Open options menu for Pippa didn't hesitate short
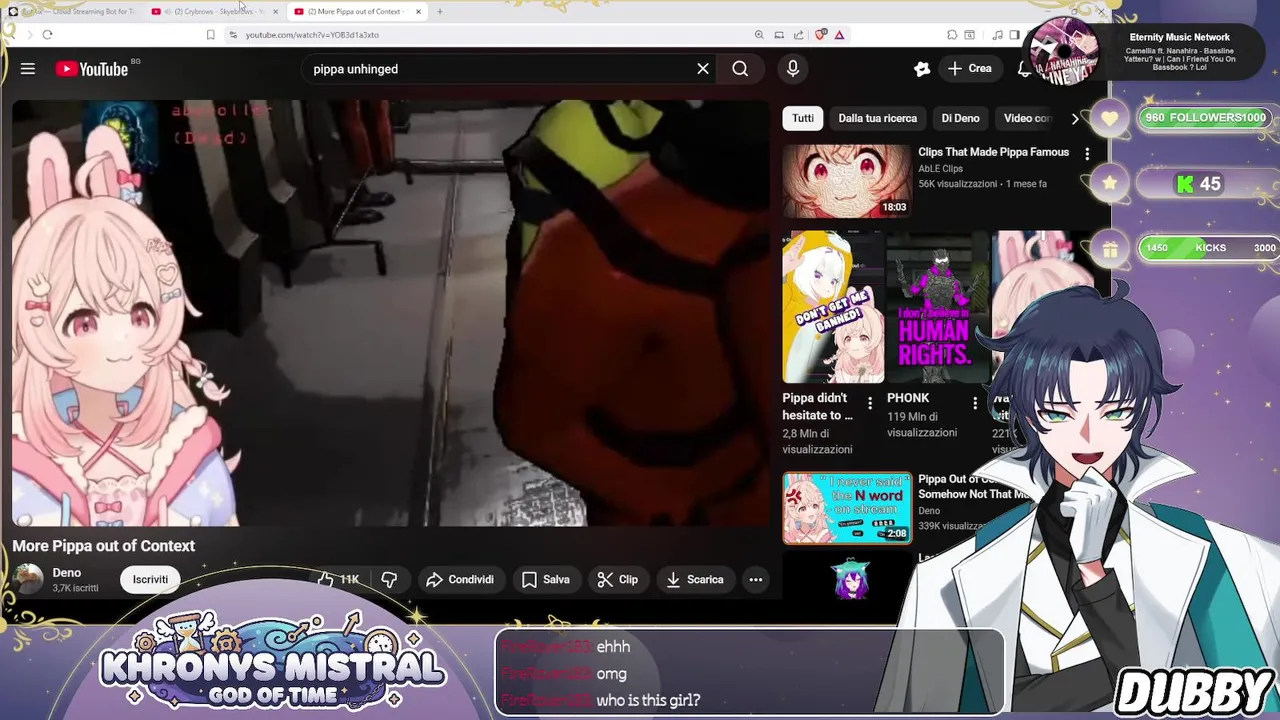The width and height of the screenshot is (1280, 720). [x=870, y=403]
